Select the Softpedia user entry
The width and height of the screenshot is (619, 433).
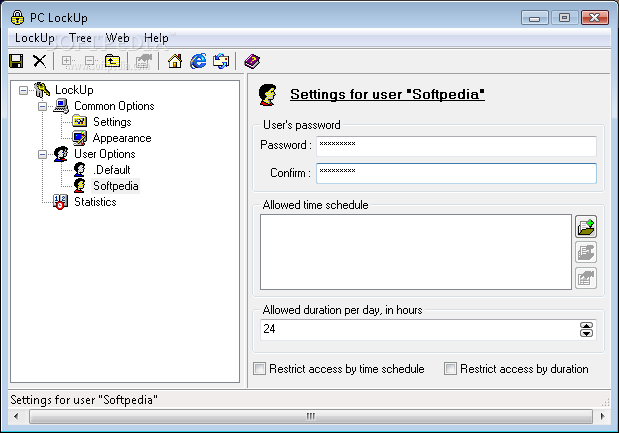tap(116, 186)
